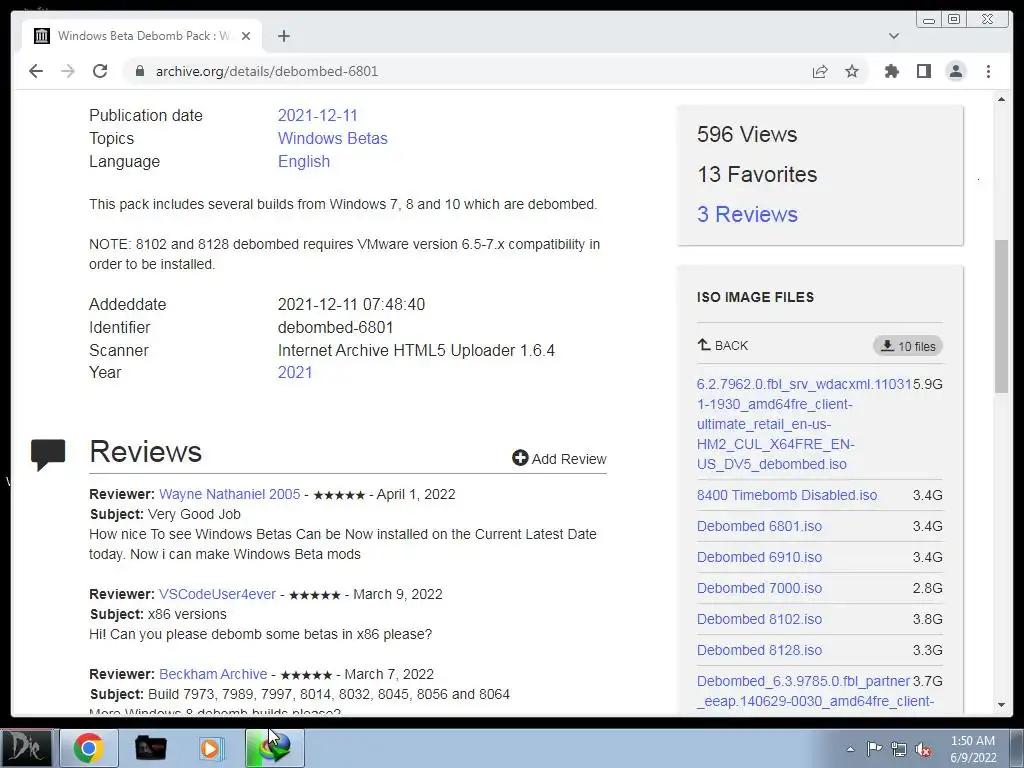Click the lock site info icon
1024x768 pixels.
coord(139,71)
